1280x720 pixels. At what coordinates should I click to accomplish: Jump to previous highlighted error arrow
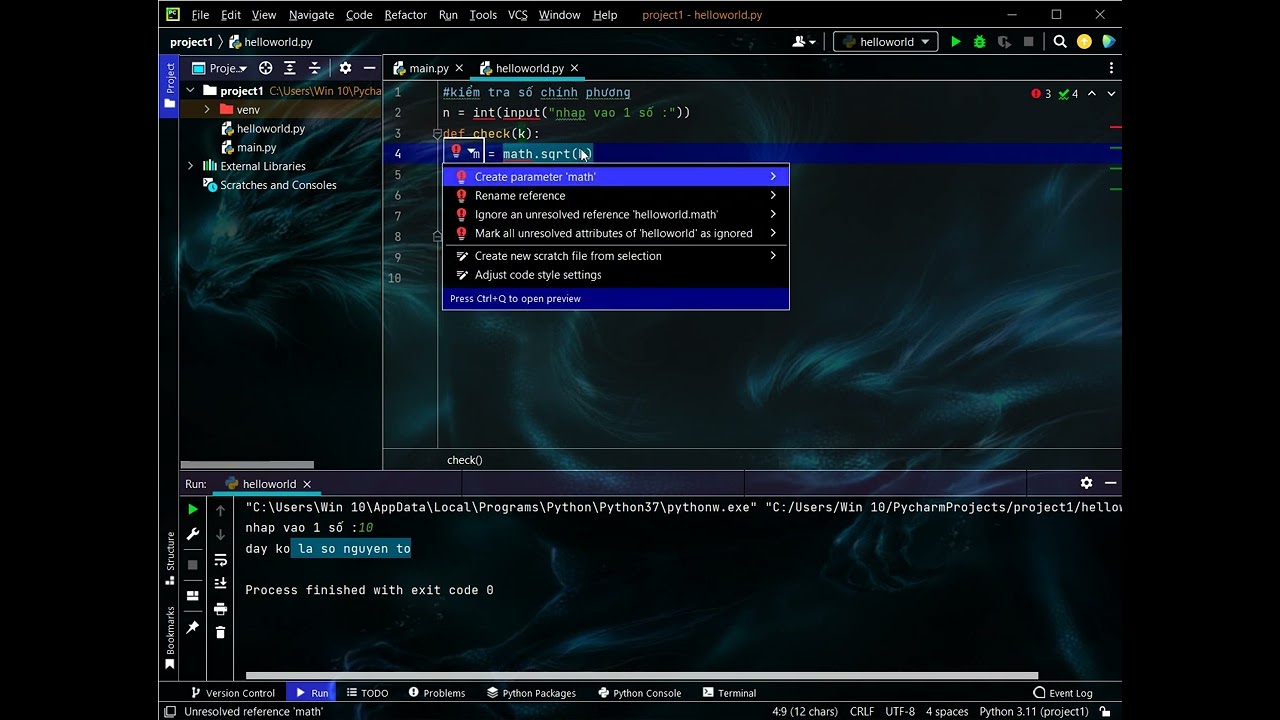[x=1092, y=93]
